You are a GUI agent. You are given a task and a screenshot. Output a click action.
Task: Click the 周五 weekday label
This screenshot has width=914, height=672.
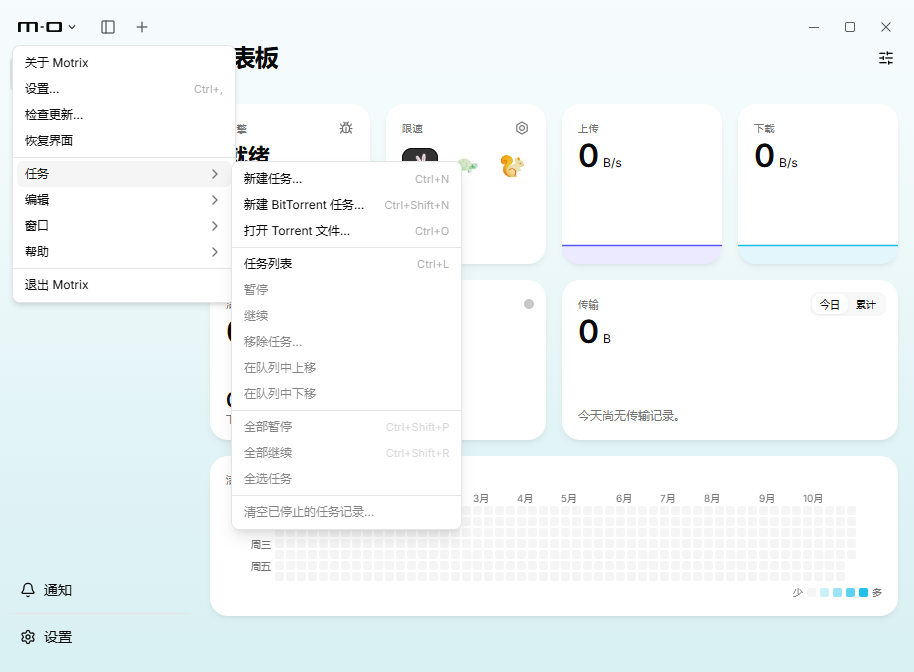pos(261,567)
